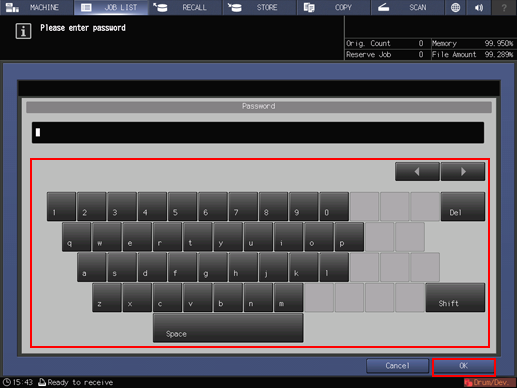The width and height of the screenshot is (517, 388).
Task: Select the COPY tab
Action: tap(333, 7)
